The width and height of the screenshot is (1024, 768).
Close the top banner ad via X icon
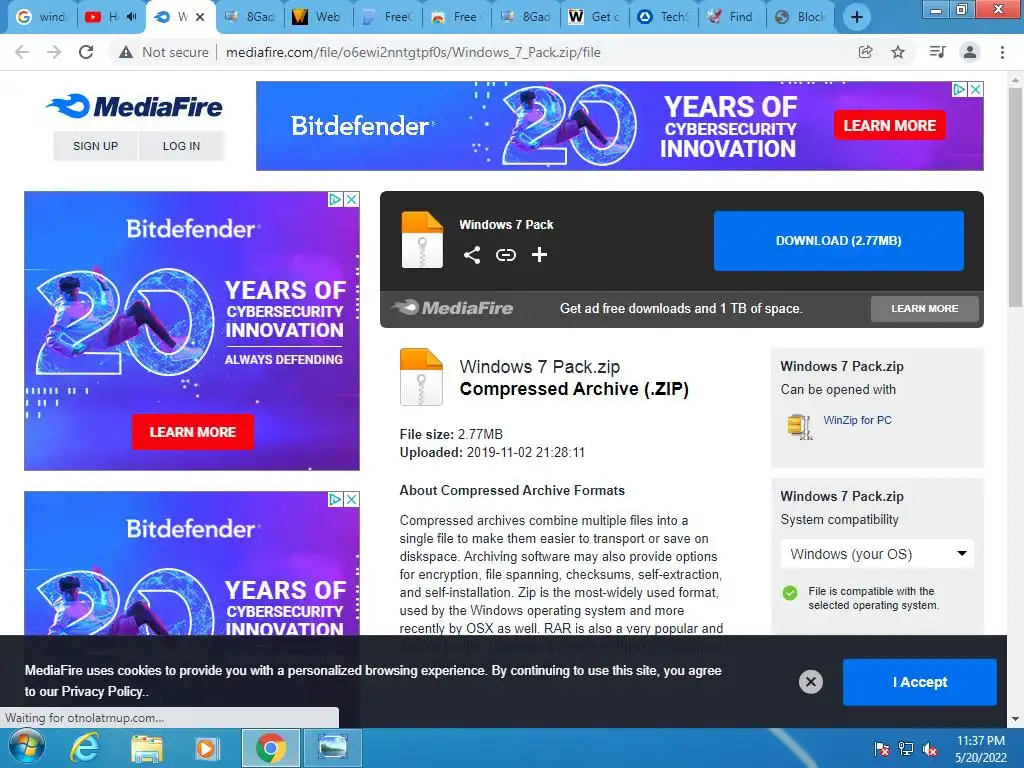[x=975, y=89]
